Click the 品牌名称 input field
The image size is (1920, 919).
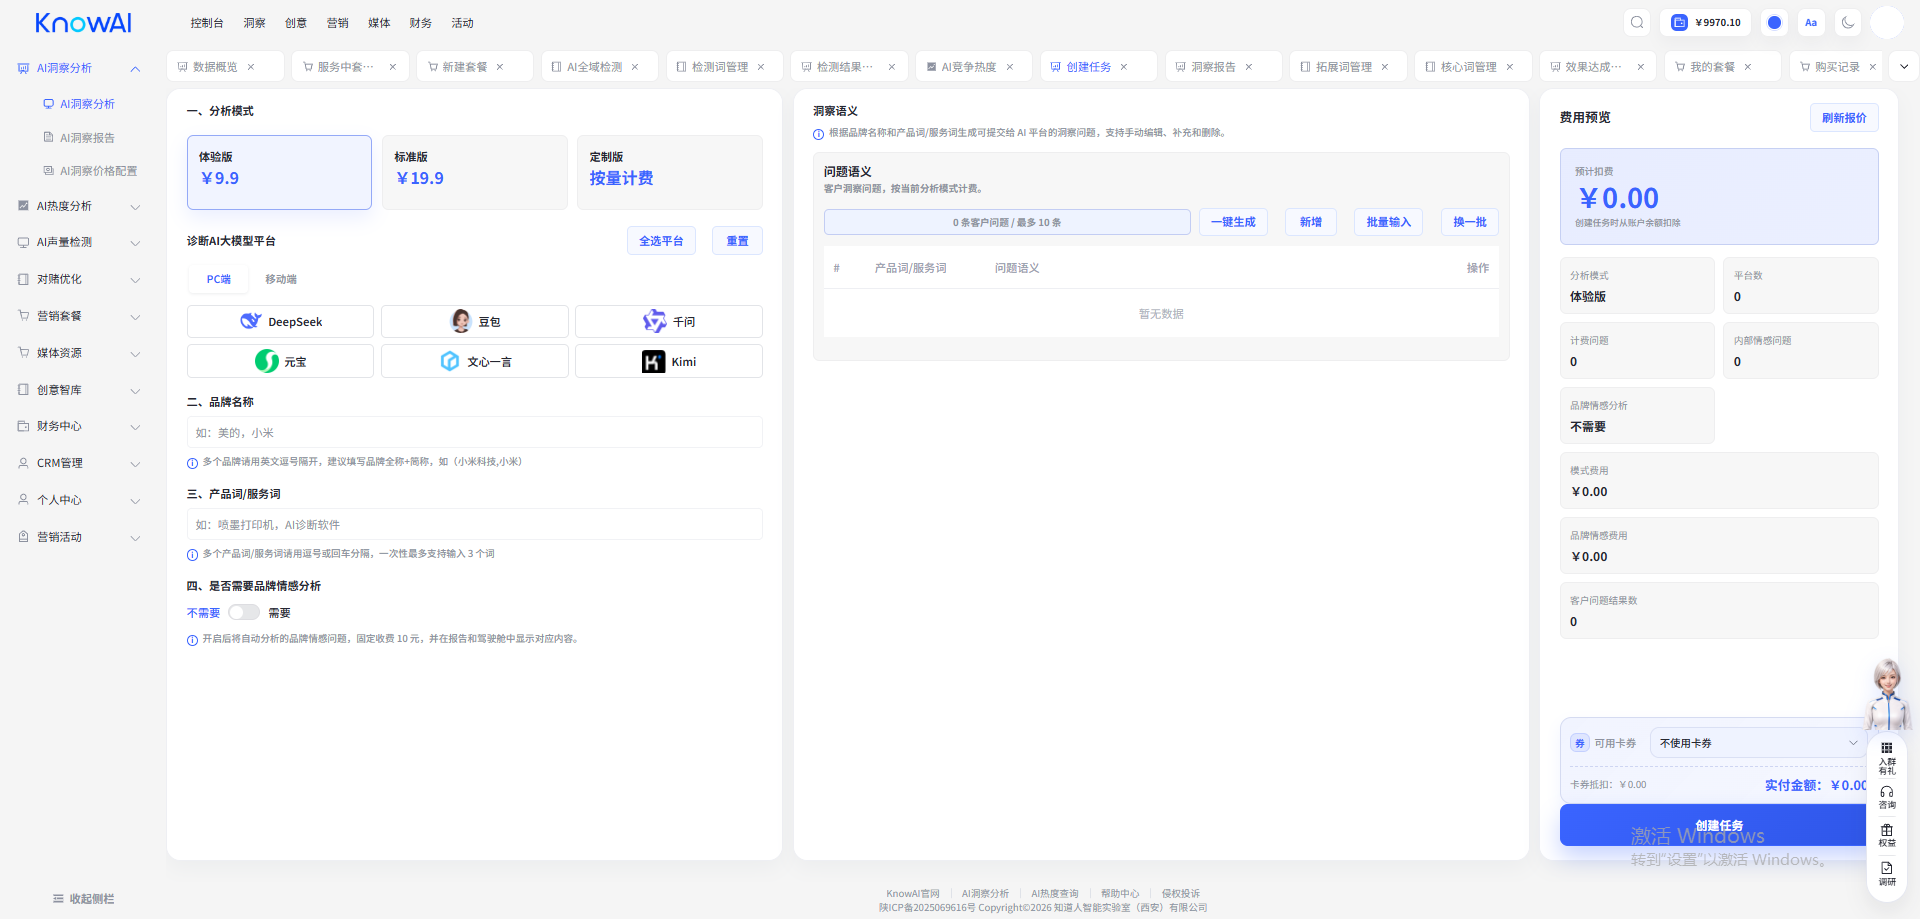point(474,432)
